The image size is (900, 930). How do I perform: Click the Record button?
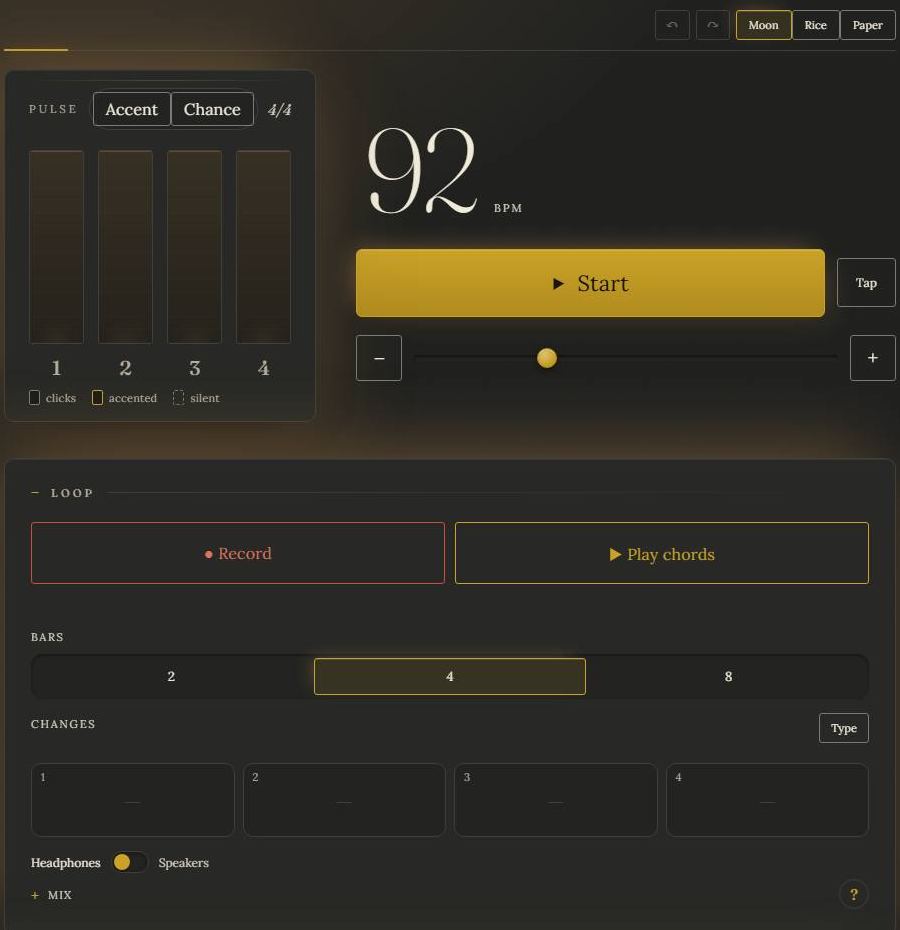coord(237,553)
